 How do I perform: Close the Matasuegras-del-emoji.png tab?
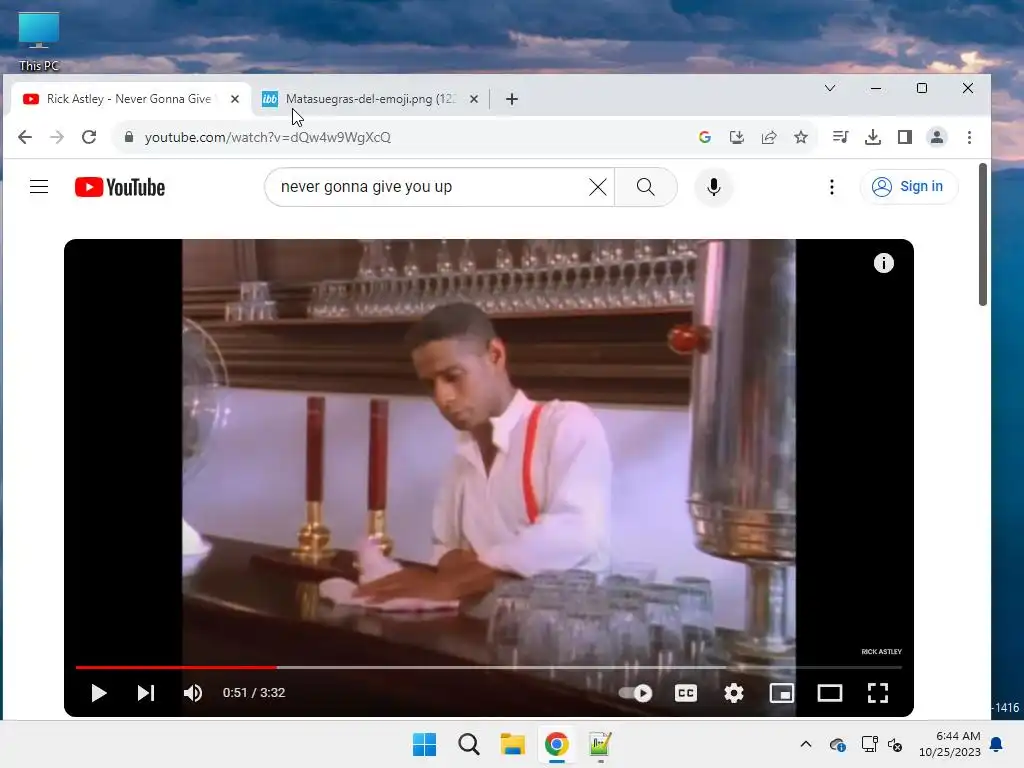tap(474, 99)
